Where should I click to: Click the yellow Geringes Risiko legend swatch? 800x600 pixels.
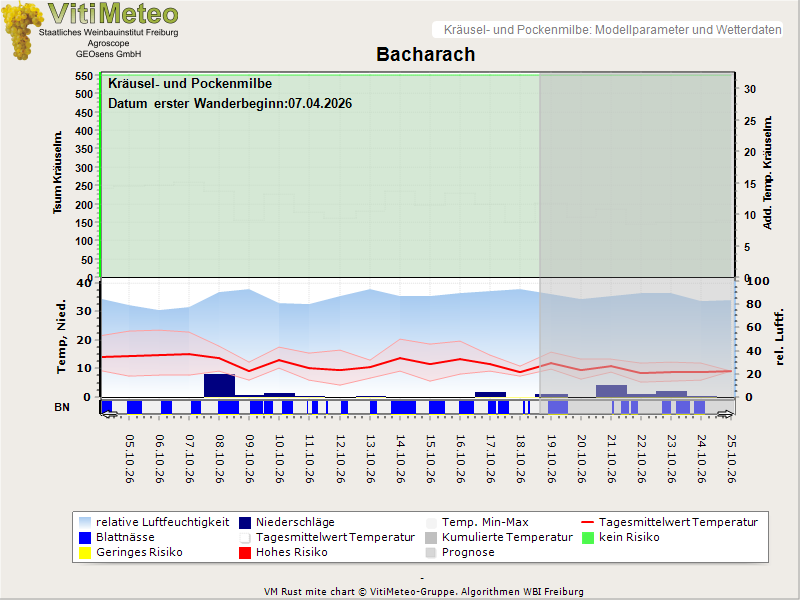[85, 553]
